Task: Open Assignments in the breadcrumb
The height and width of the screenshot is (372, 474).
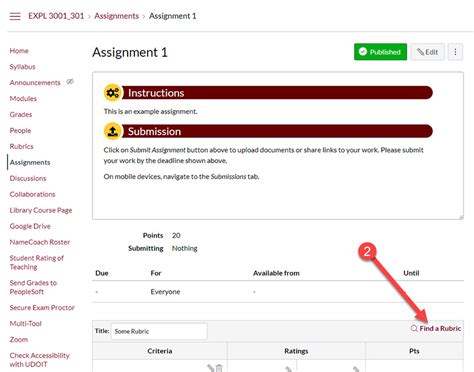Action: [116, 16]
